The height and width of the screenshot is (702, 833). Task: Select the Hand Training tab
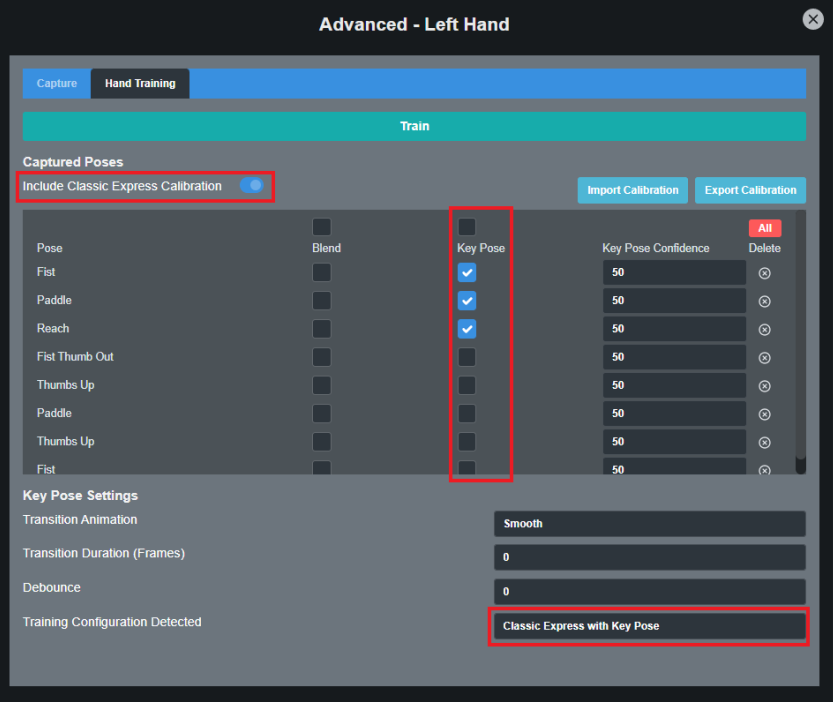click(140, 83)
